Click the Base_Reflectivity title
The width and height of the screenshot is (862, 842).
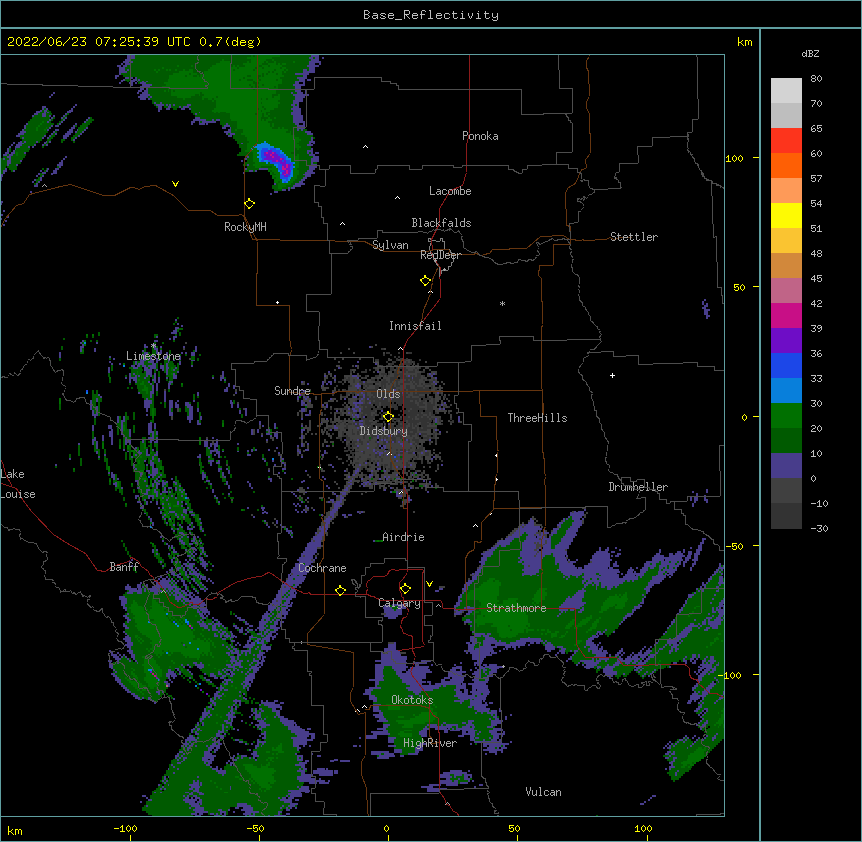point(431,15)
